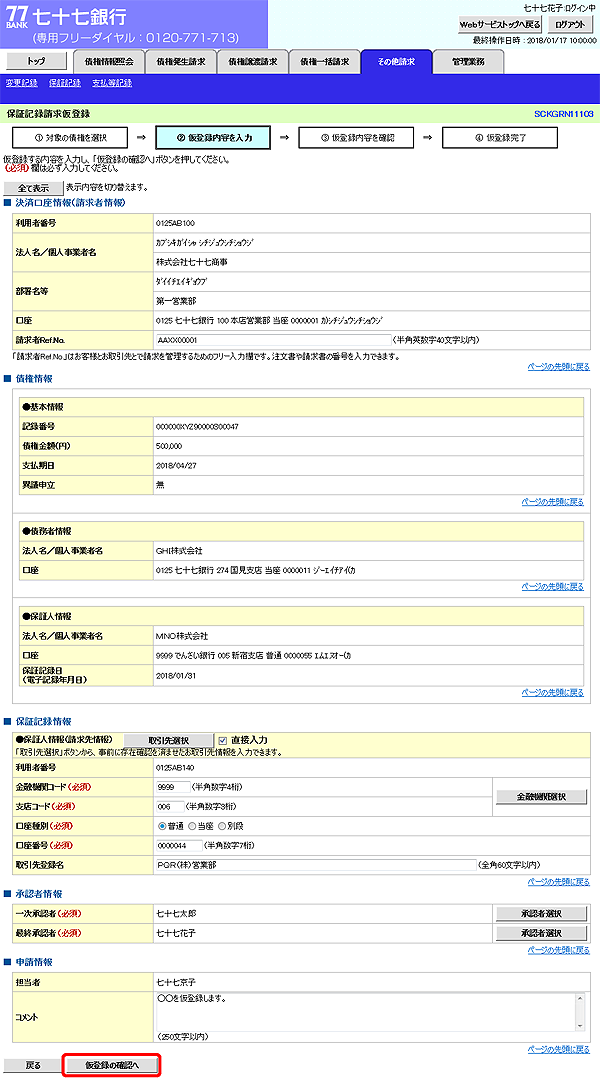Image resolution: width=600 pixels, height=1081 pixels.
Task: Click 保証記録日 value 2018/01/31
Action: 177,676
